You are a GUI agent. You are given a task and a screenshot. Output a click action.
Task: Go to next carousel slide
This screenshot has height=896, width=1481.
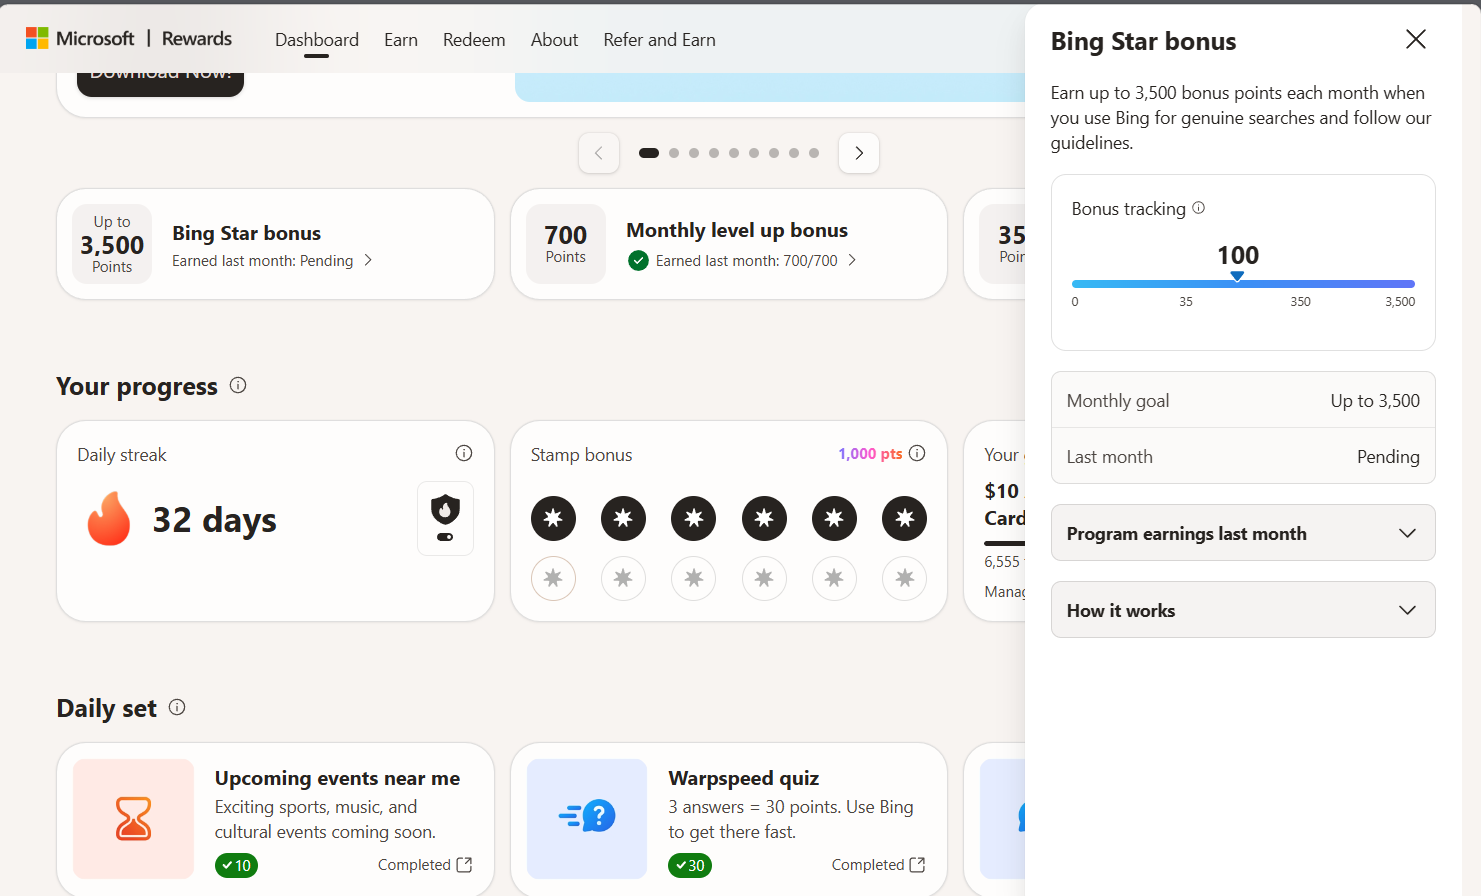tap(859, 153)
